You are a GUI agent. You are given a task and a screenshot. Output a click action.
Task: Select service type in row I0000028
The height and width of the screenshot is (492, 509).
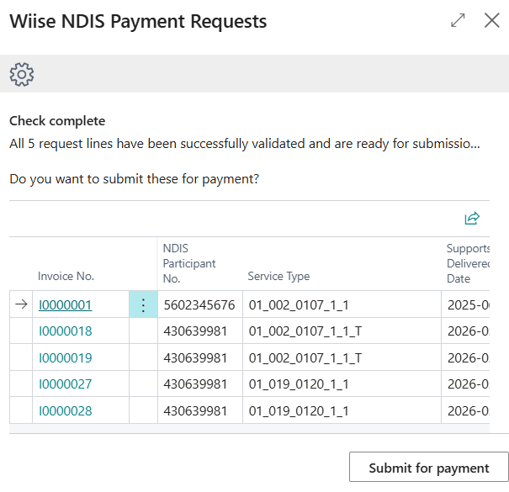pyautogui.click(x=342, y=410)
